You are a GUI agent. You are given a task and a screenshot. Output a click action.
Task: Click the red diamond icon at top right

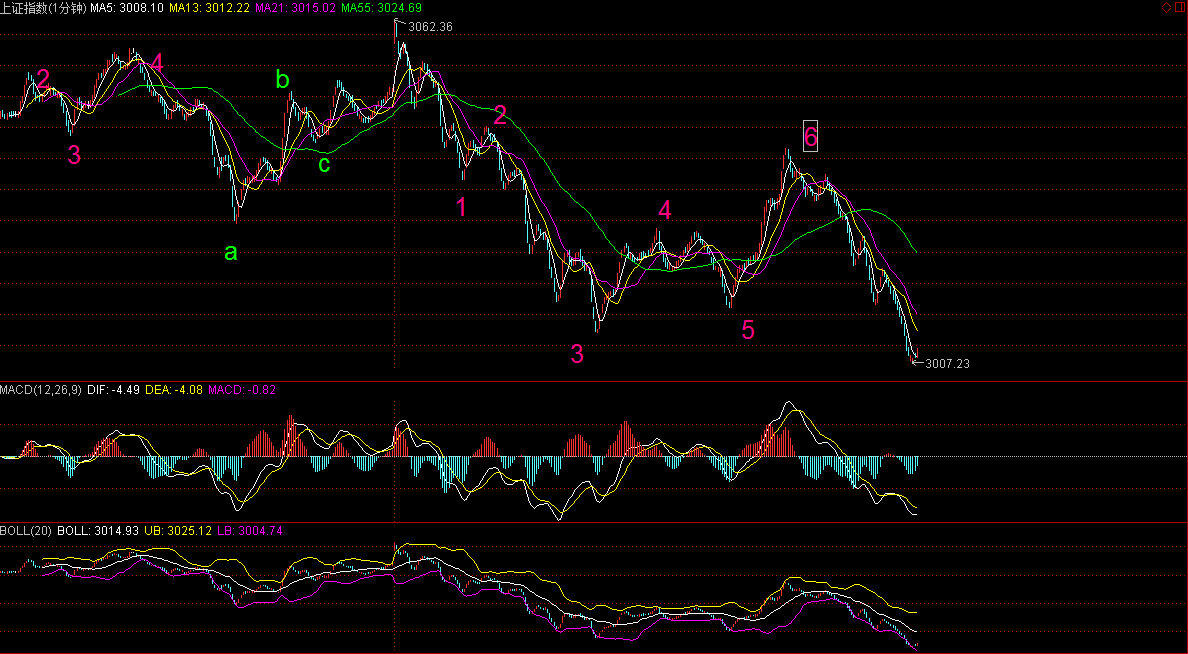coord(1166,7)
